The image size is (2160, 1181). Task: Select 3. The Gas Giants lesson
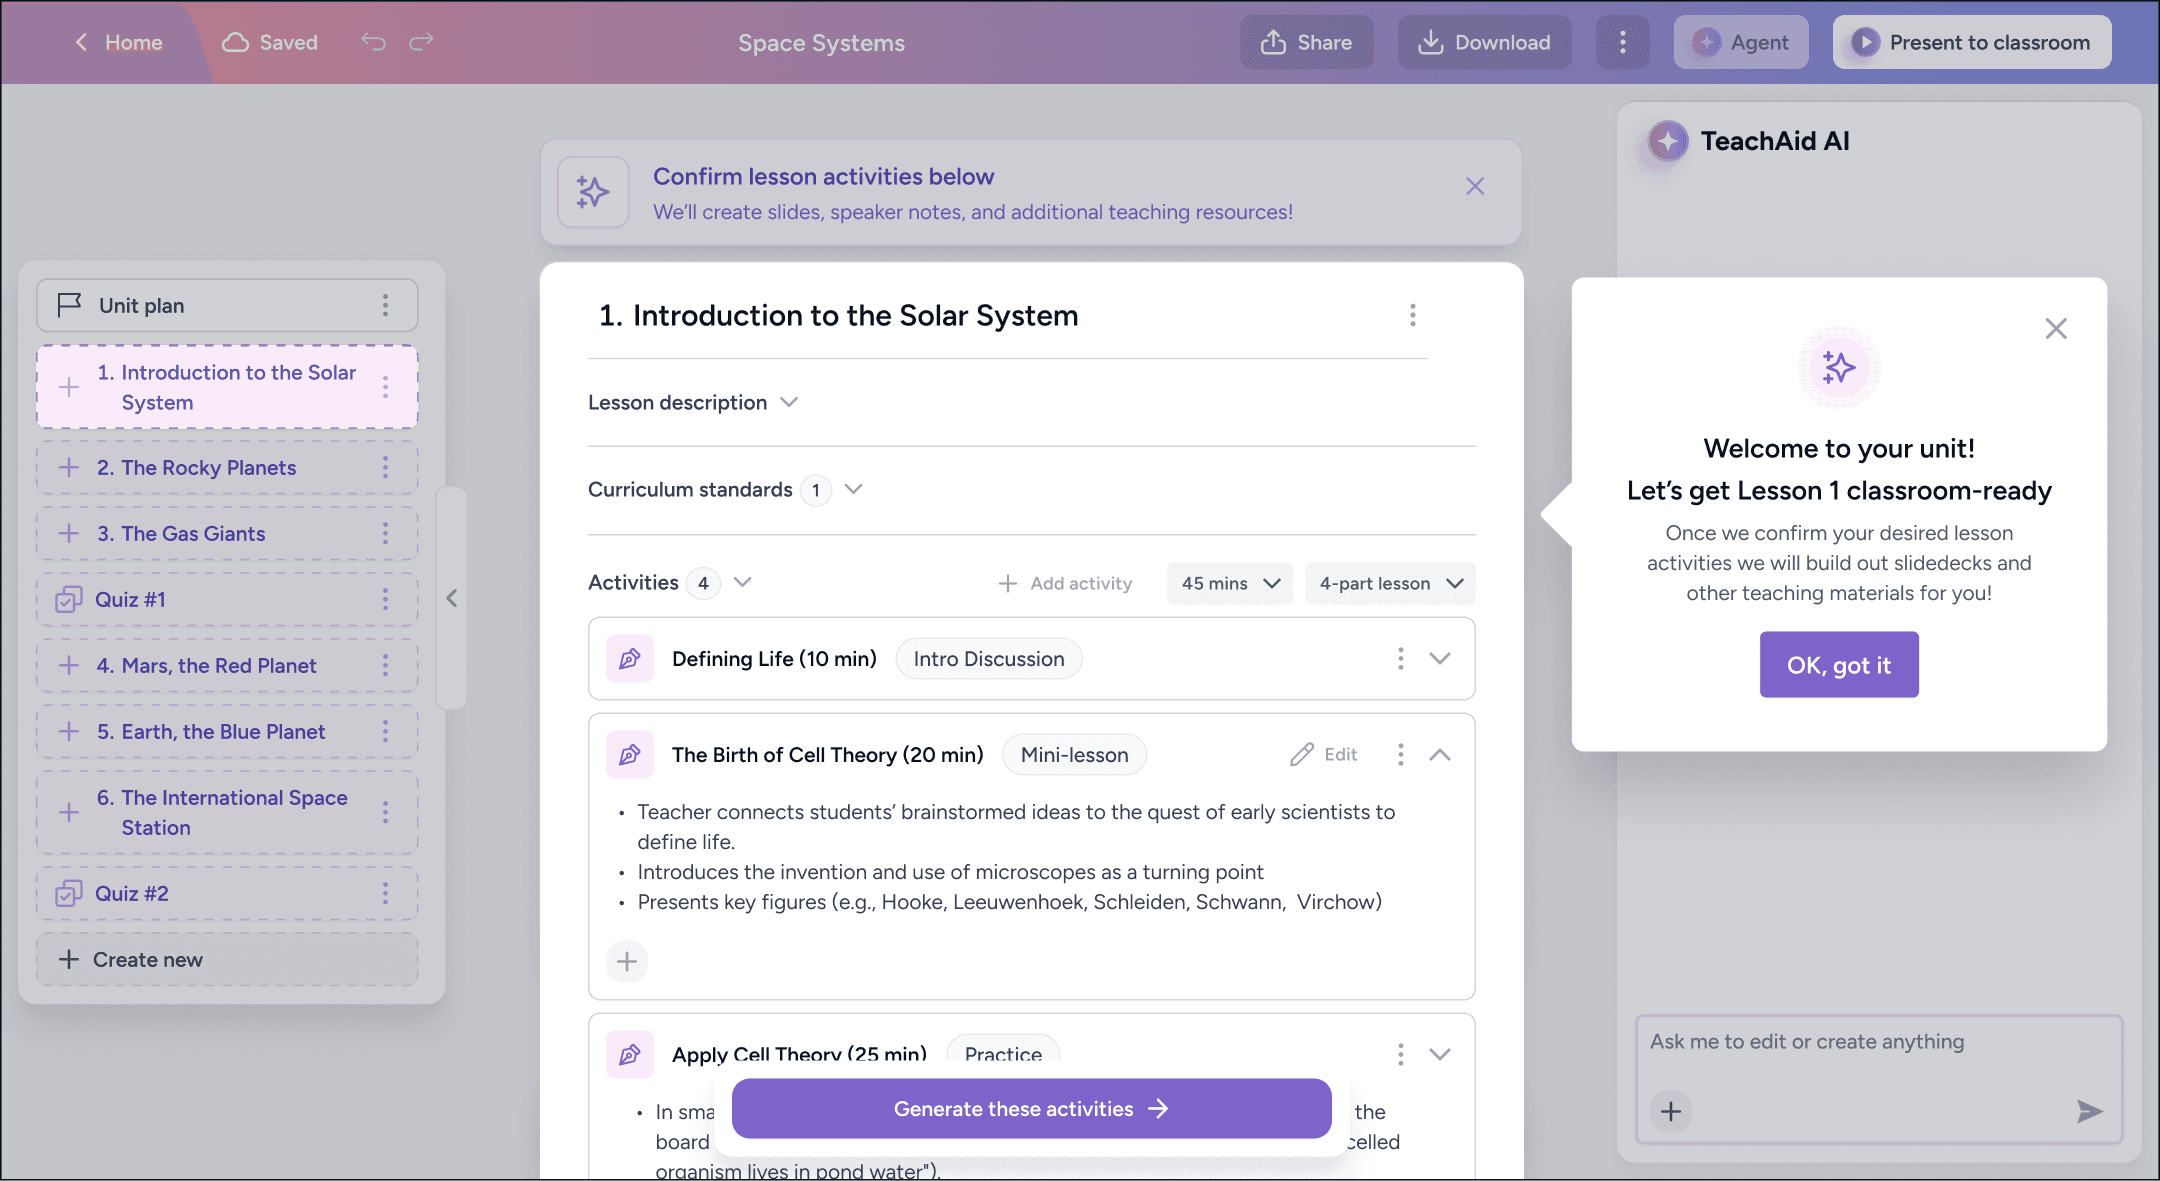tap(193, 534)
